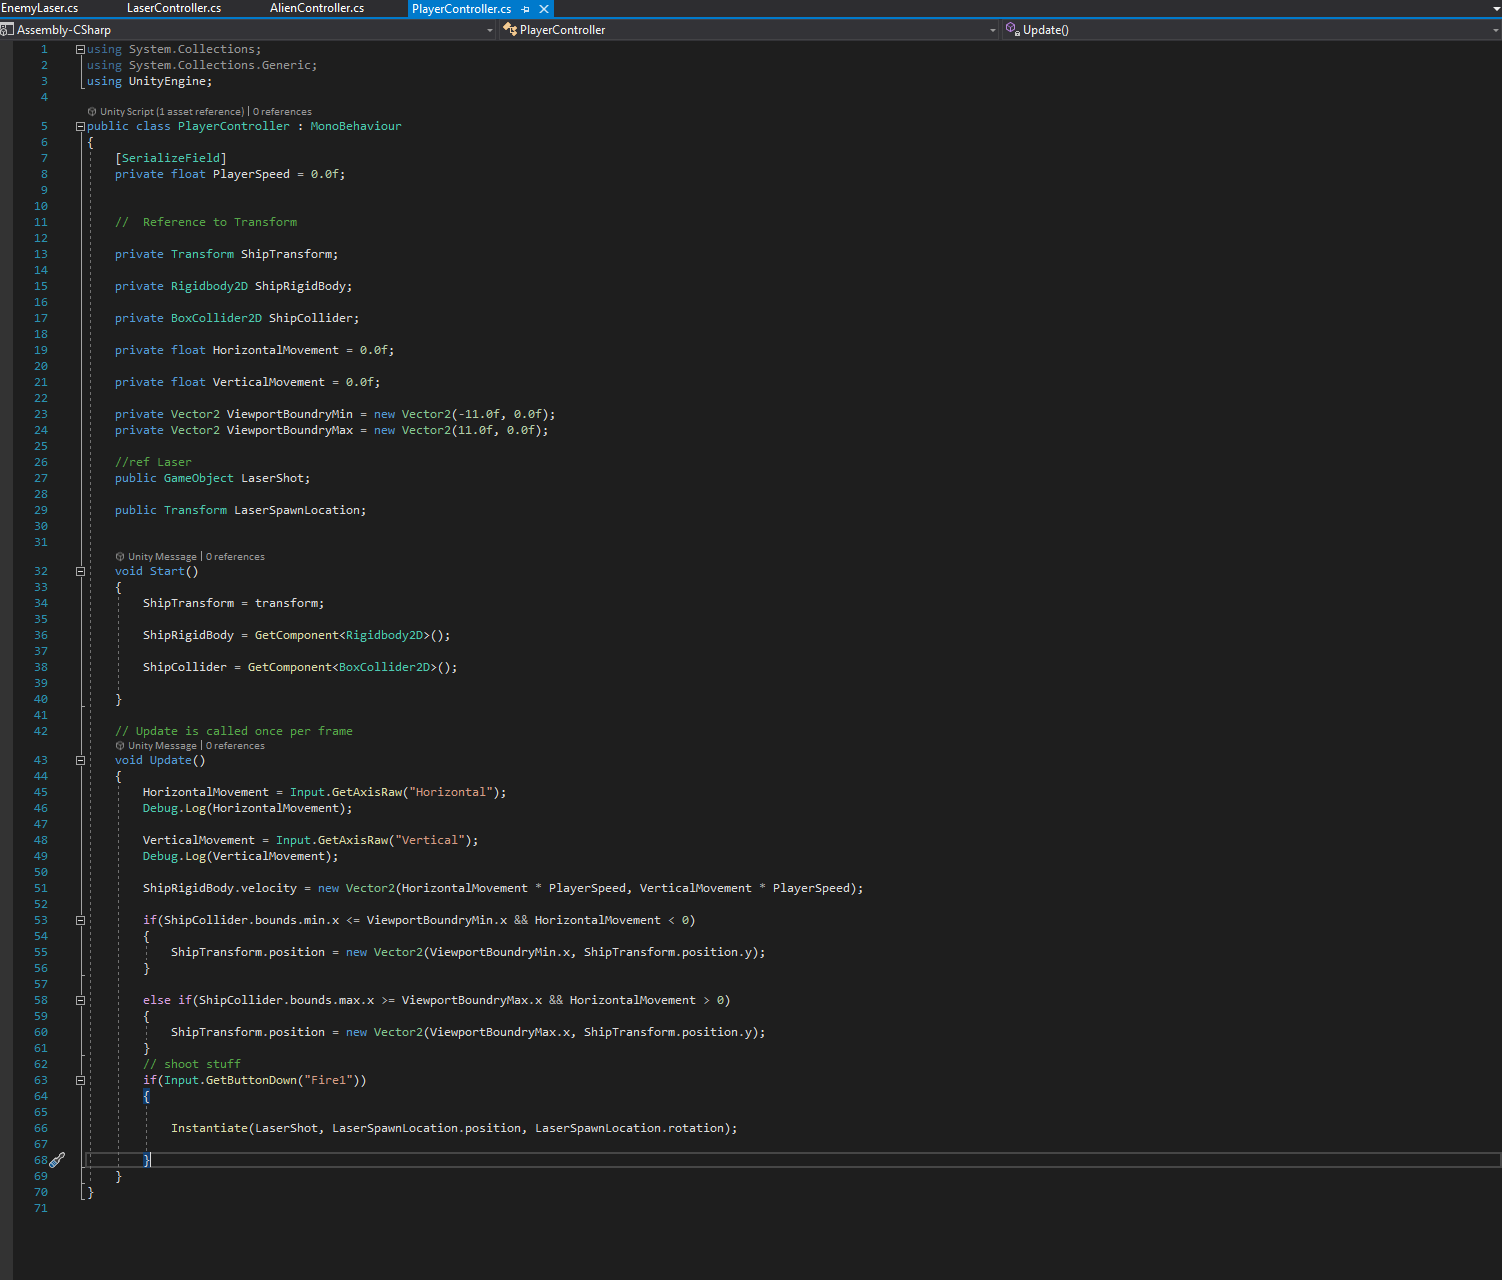Collapse the PlayerController class region

[80, 126]
